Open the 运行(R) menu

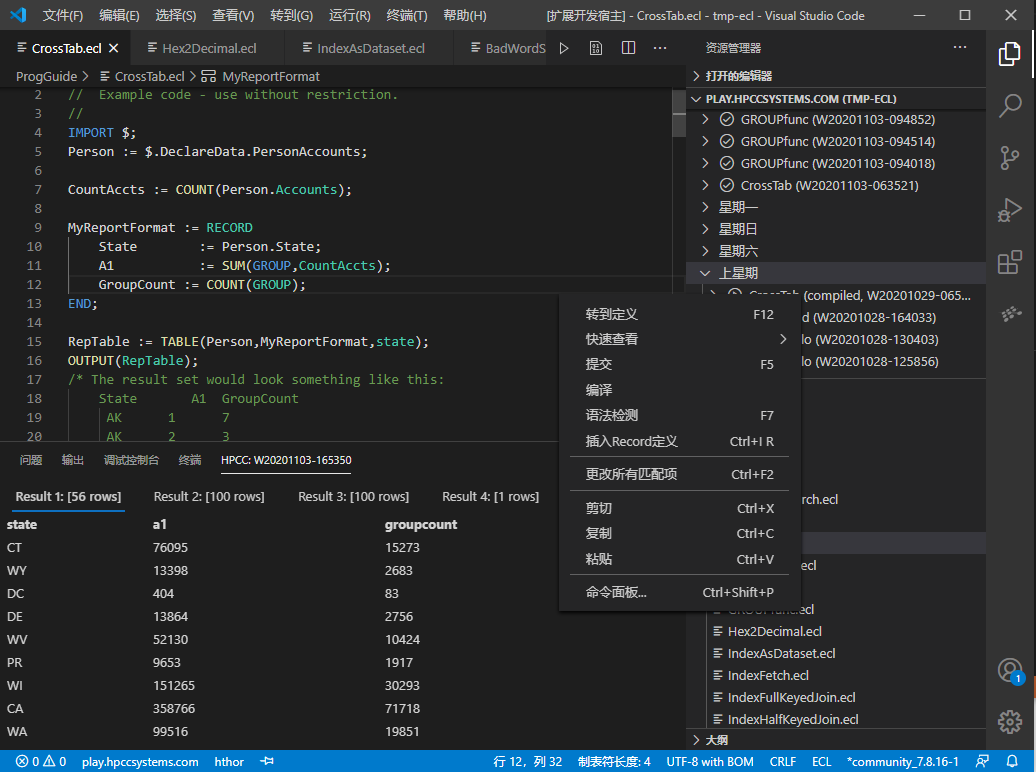point(350,15)
